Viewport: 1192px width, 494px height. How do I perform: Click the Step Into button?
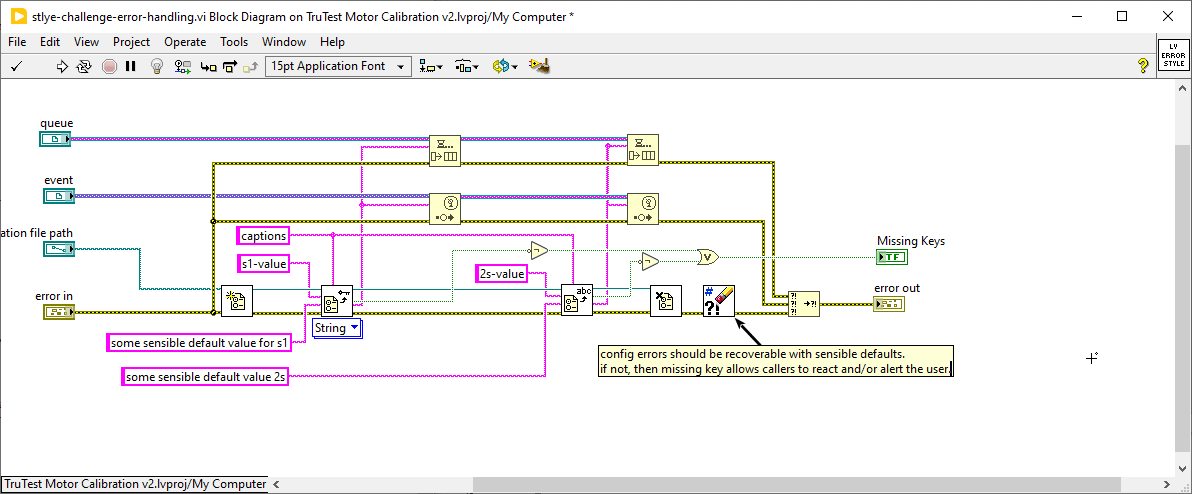point(208,67)
